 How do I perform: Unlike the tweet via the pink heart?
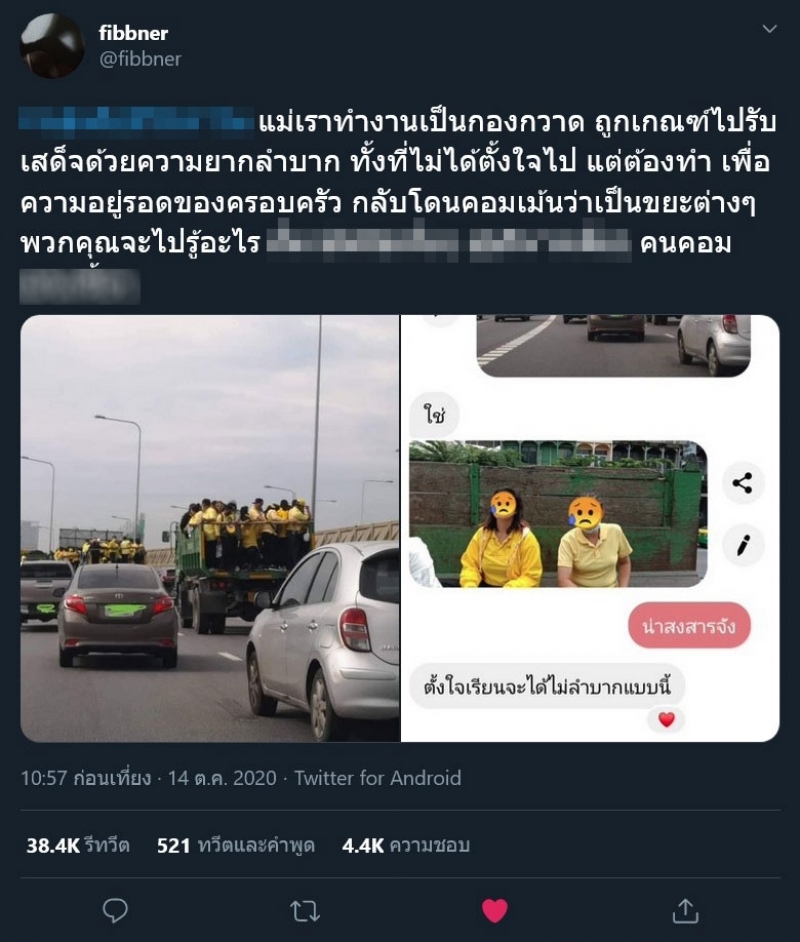(495, 911)
